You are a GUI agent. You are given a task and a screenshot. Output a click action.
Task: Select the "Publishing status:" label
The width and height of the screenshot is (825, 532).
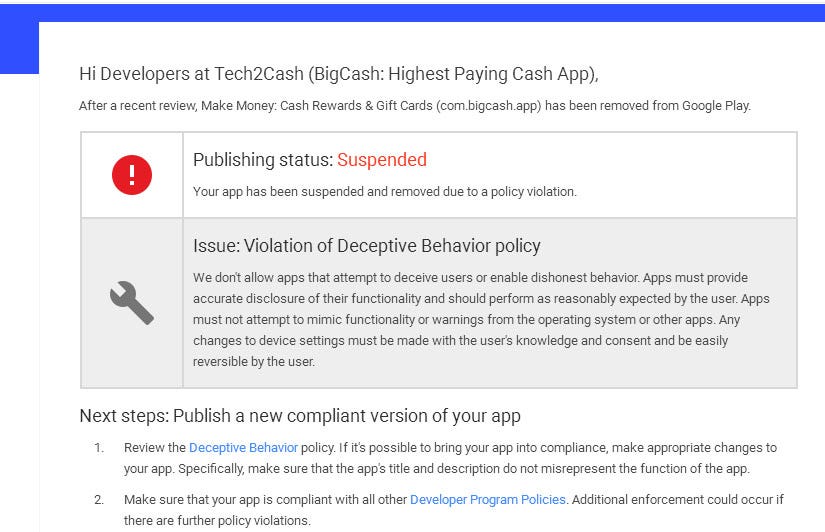[263, 160]
